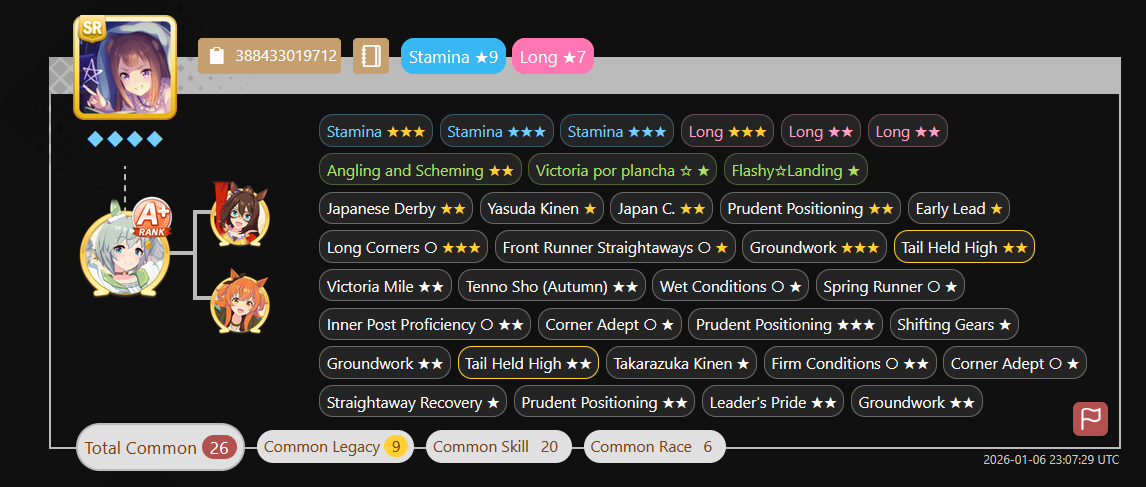The height and width of the screenshot is (487, 1146).
Task: Click the Leader's Pride tag
Action: tap(773, 401)
